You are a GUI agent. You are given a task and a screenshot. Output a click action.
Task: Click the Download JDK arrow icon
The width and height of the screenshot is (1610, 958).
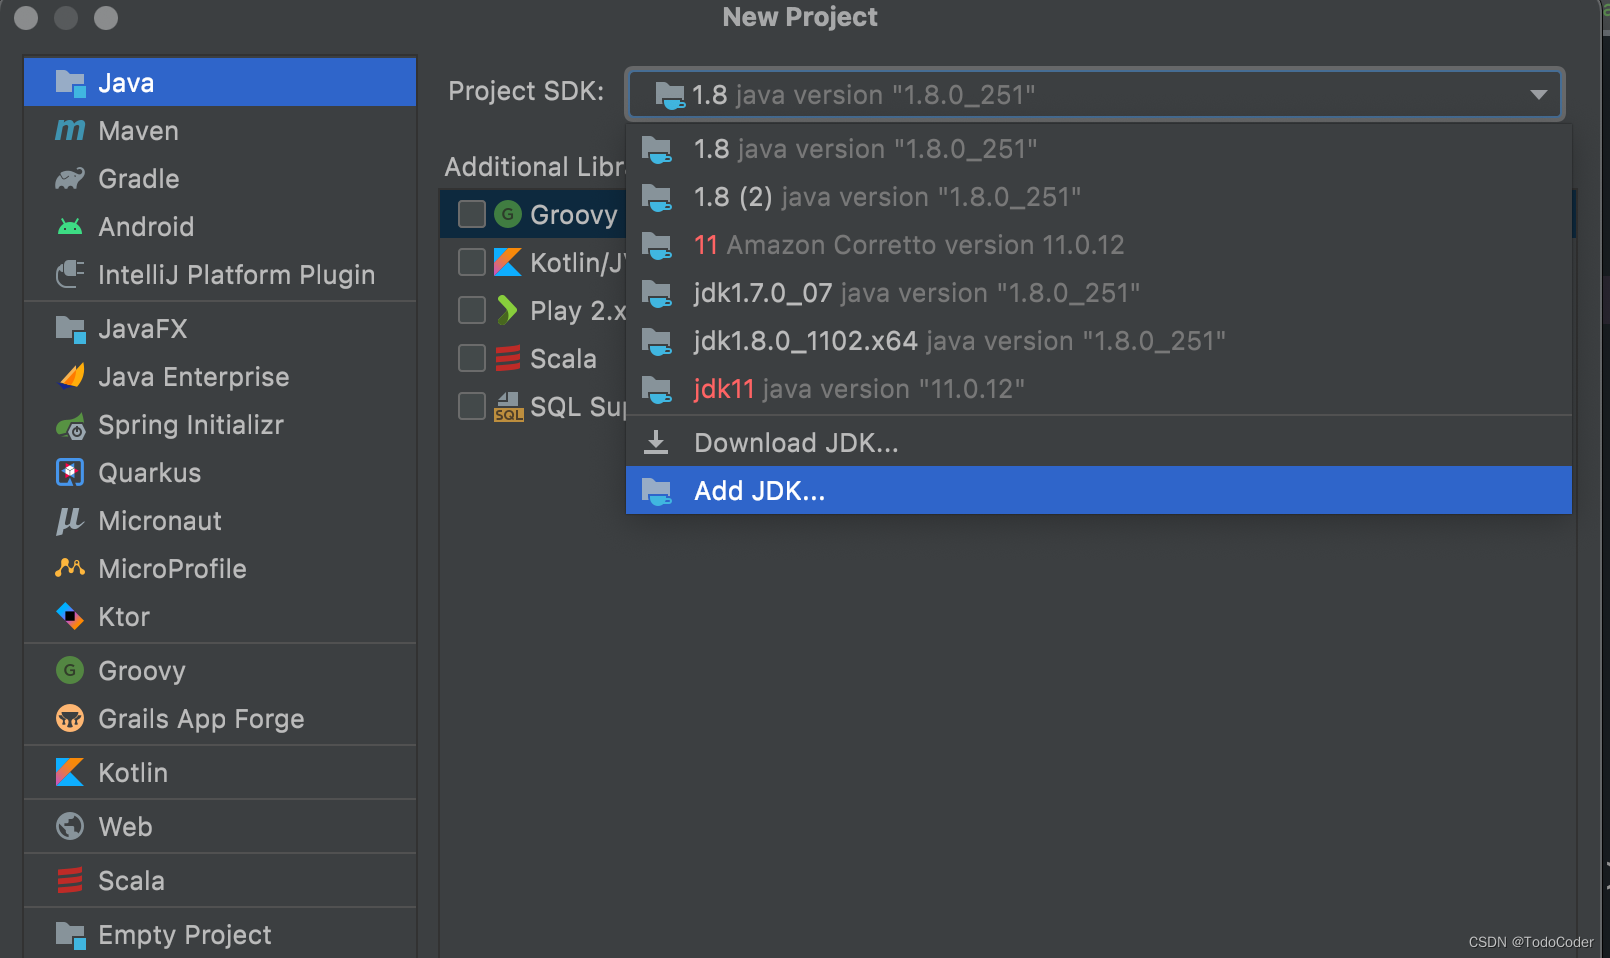click(656, 442)
